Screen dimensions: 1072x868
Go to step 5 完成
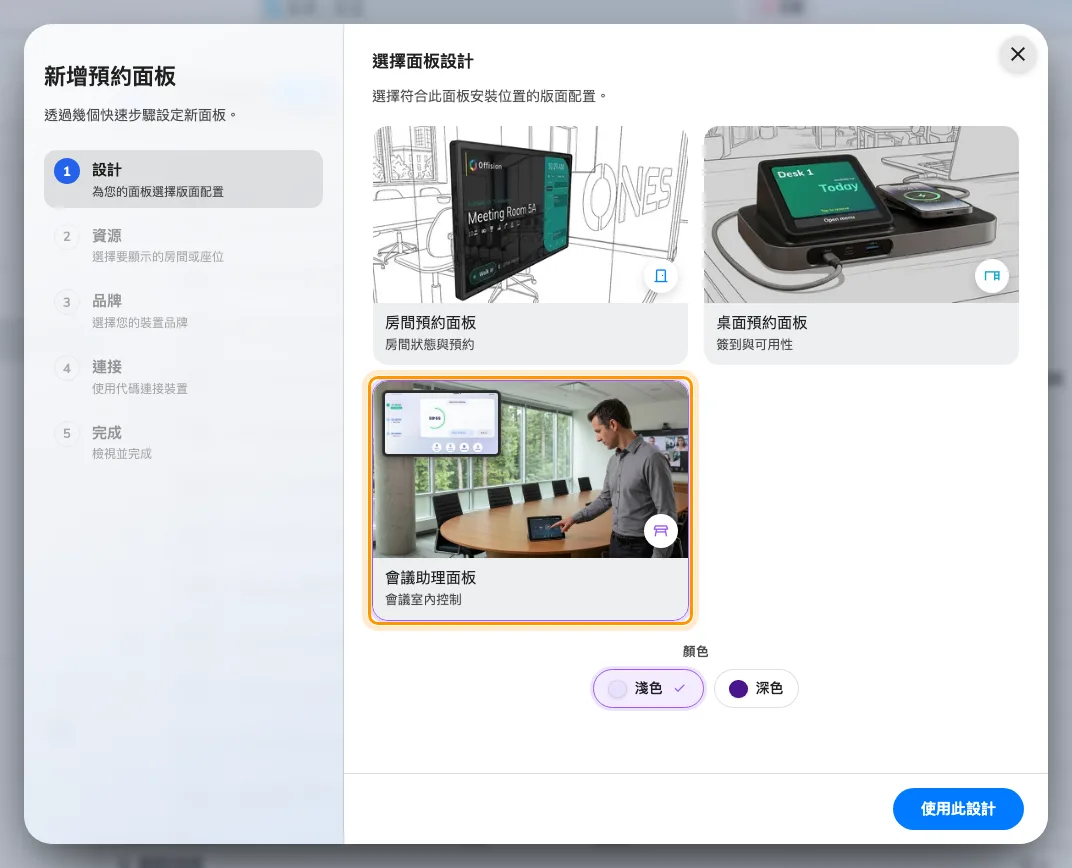tap(183, 442)
